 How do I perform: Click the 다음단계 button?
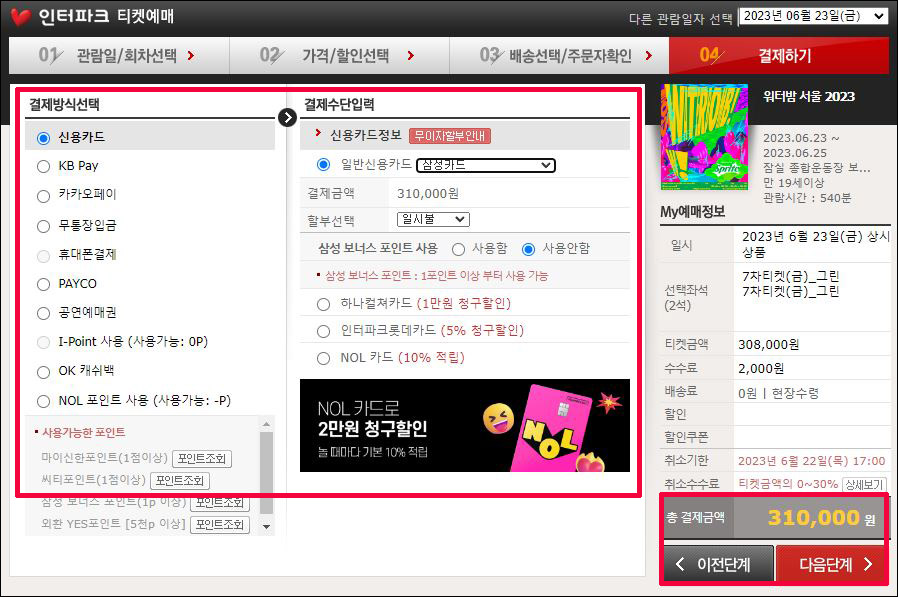coord(832,564)
